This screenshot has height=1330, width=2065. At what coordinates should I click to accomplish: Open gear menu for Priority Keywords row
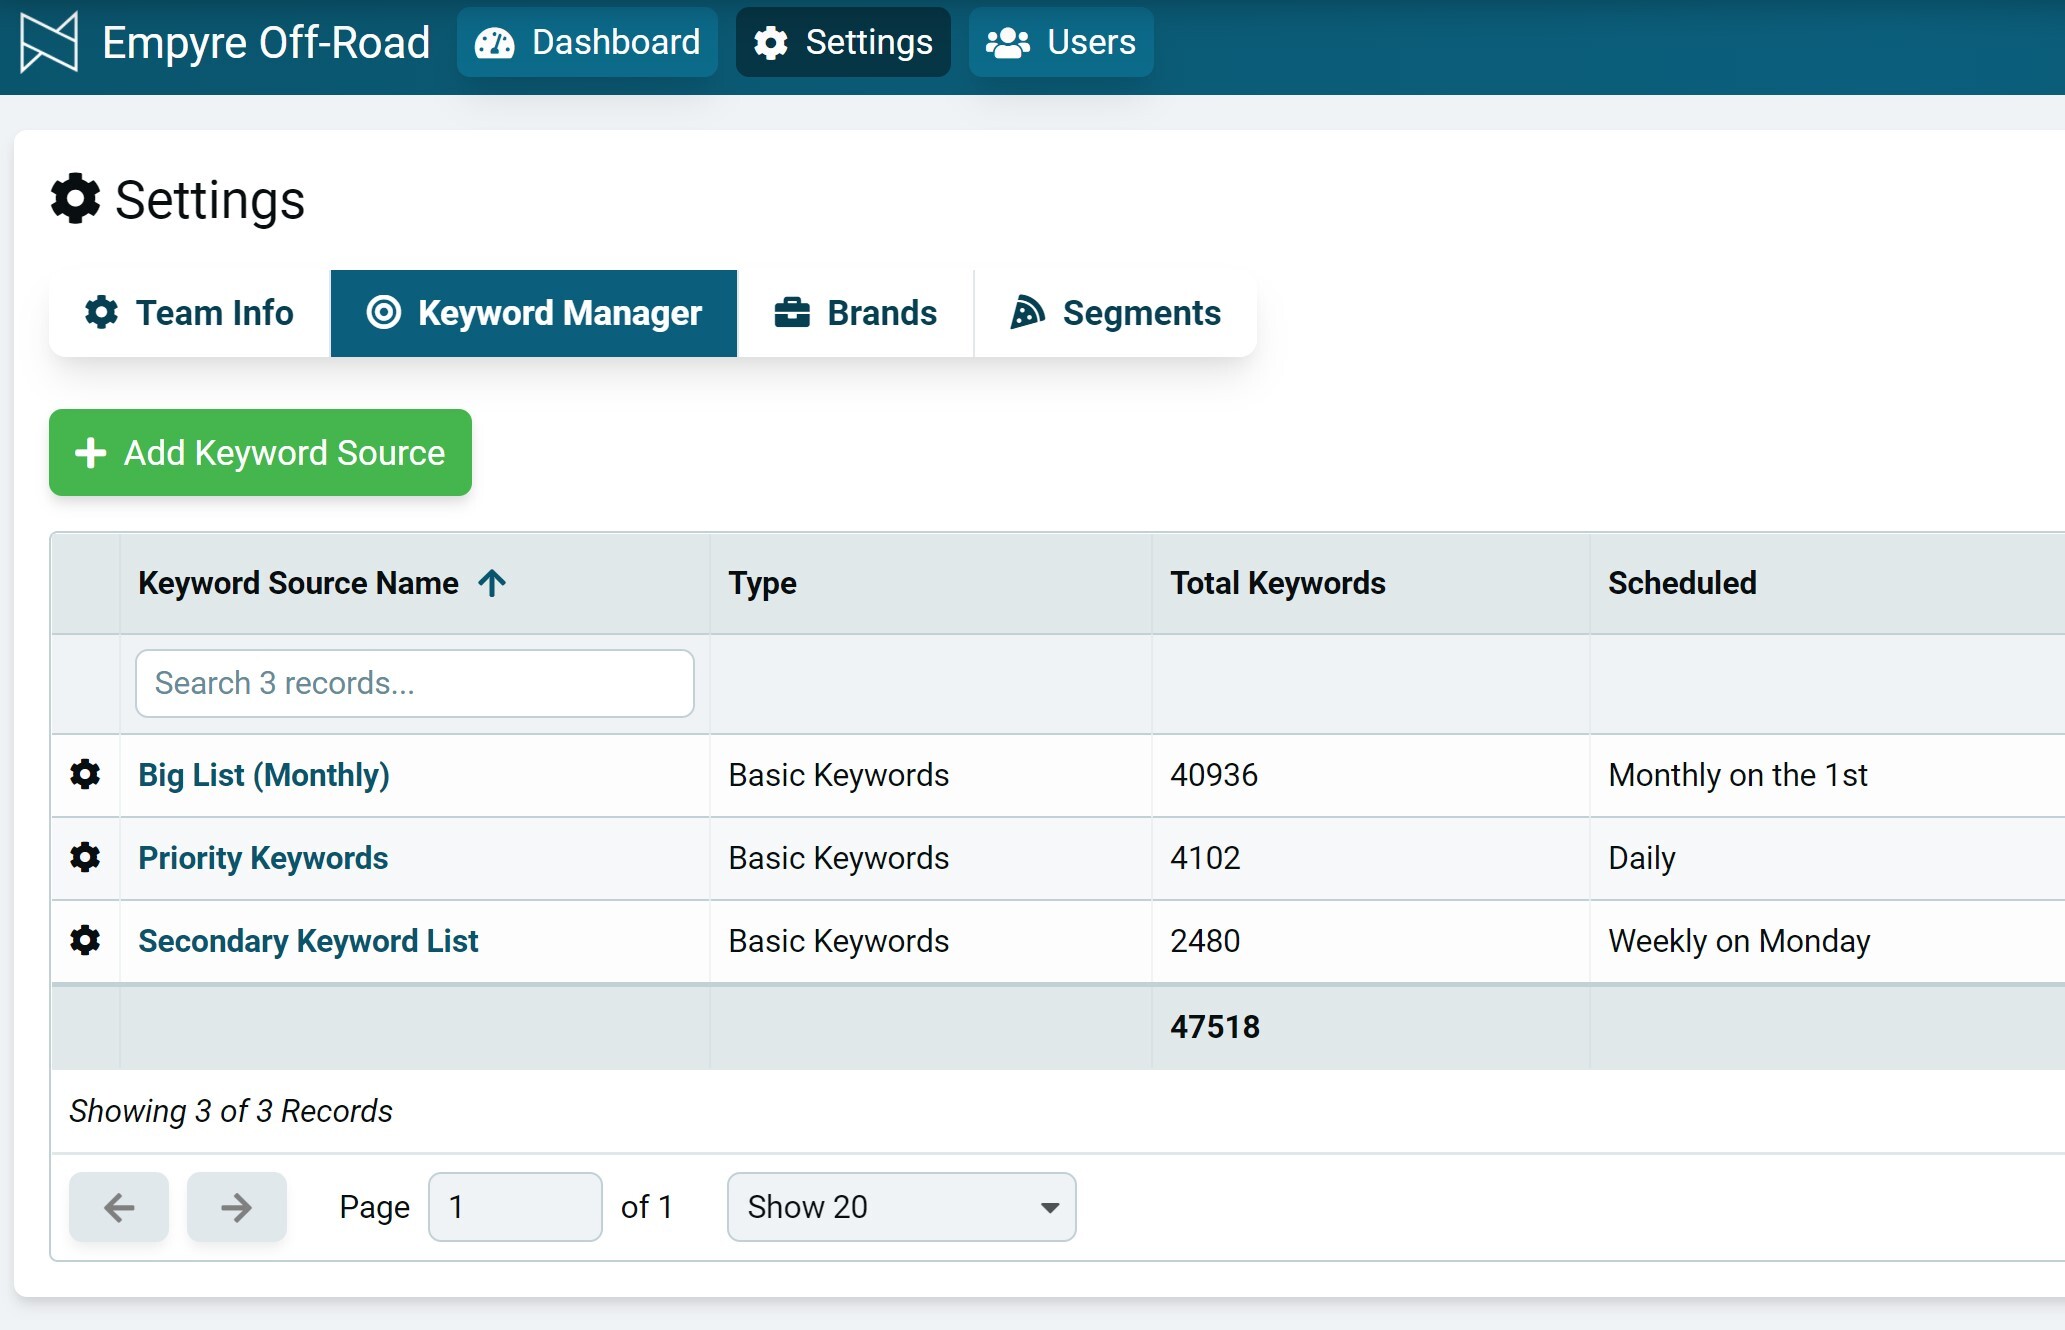85,858
